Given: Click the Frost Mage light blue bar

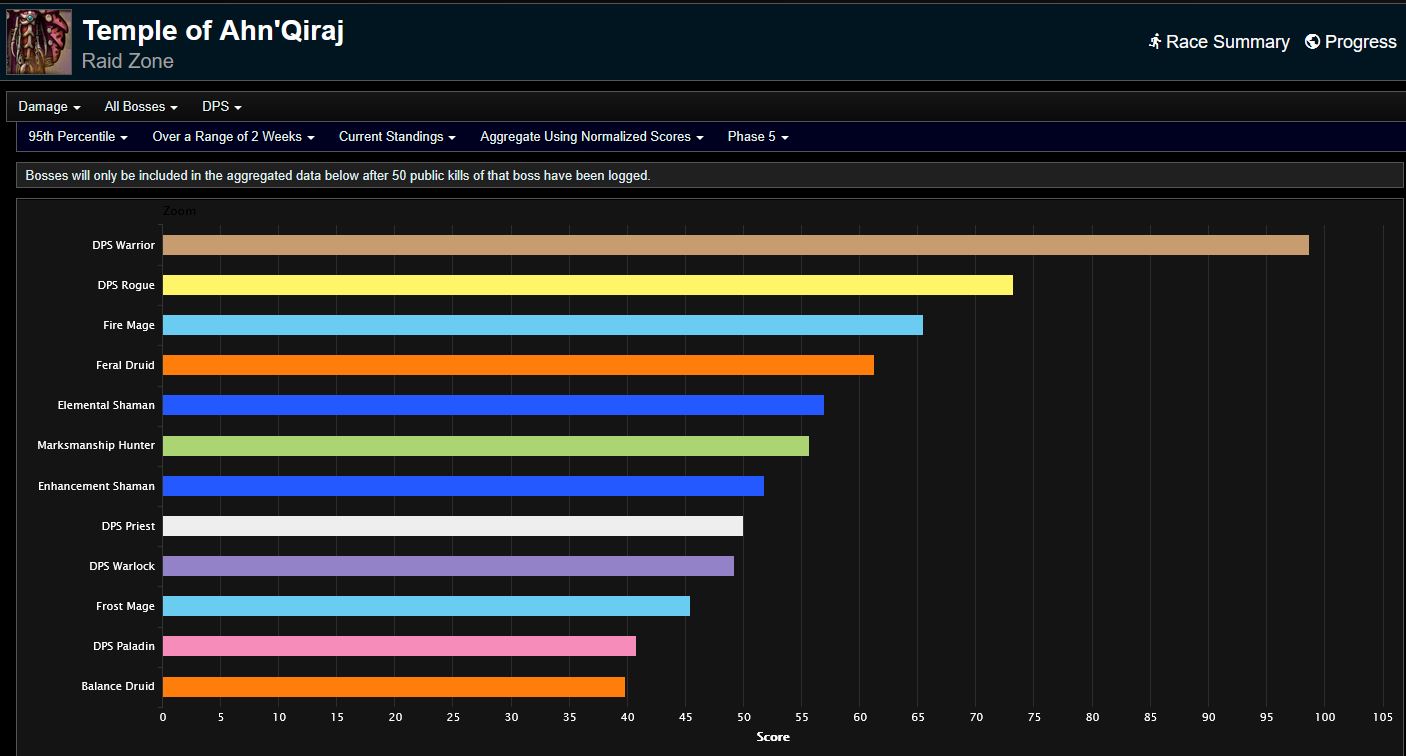Looking at the screenshot, I should pyautogui.click(x=426, y=606).
